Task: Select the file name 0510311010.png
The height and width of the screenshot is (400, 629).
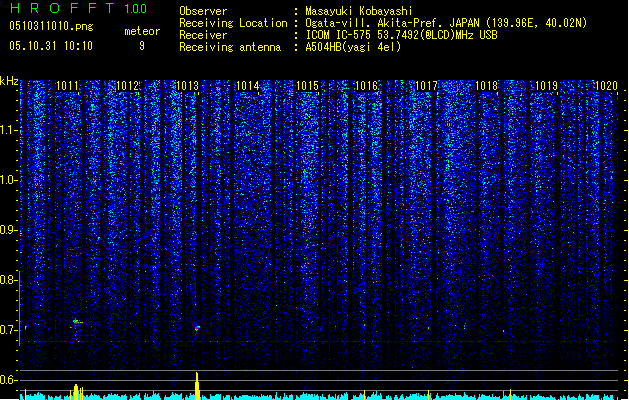Action: [x=51, y=26]
